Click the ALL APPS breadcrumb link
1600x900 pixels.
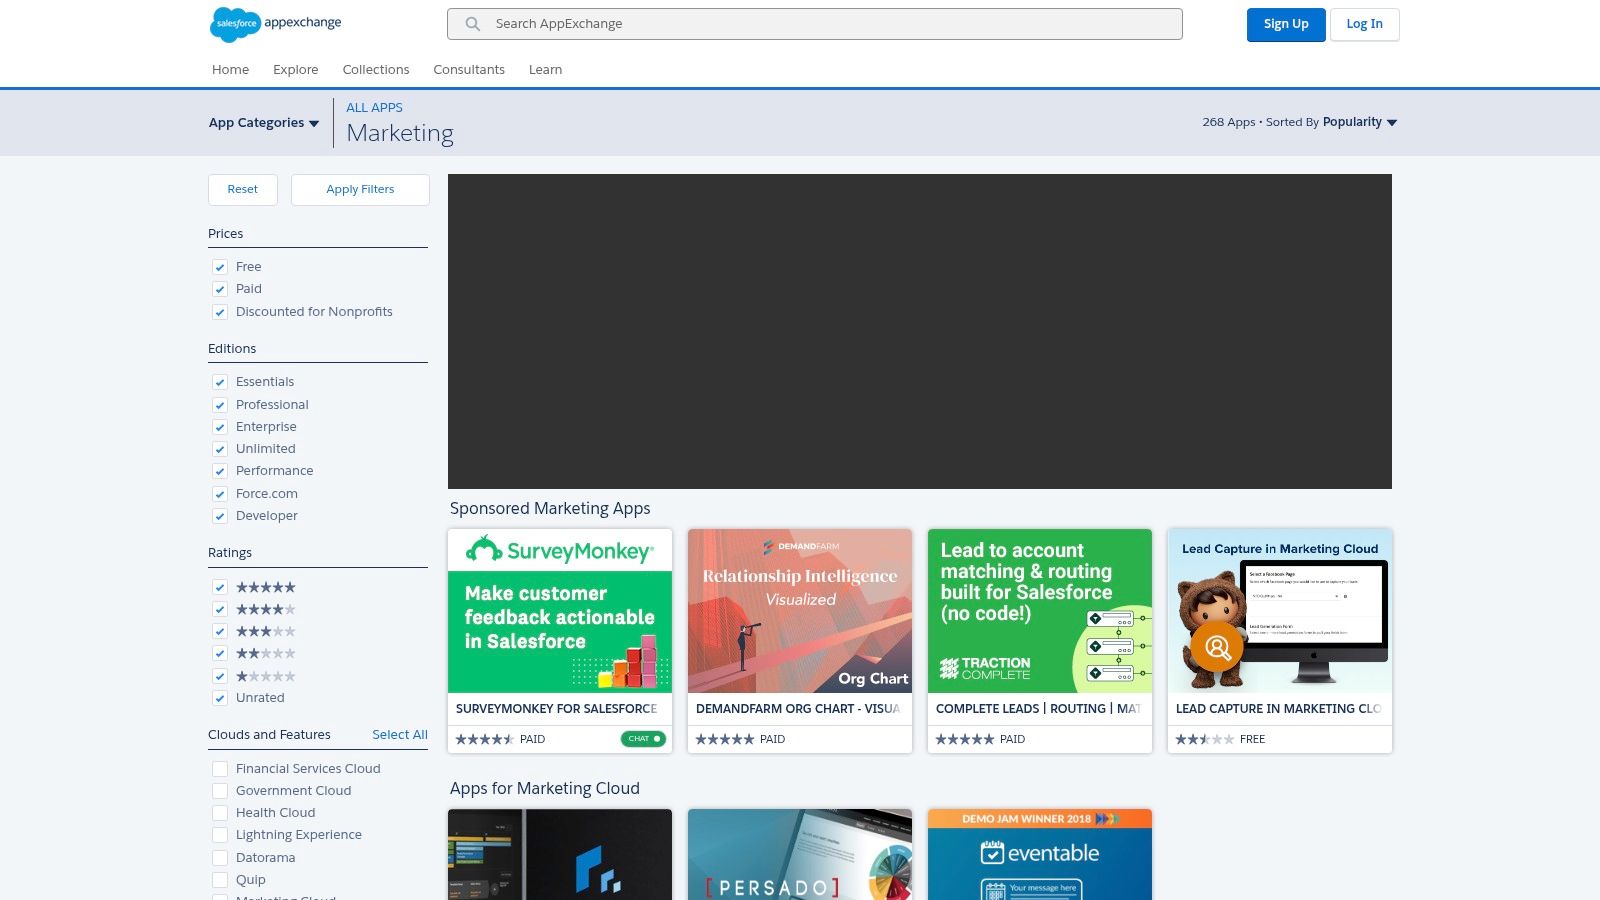(374, 108)
